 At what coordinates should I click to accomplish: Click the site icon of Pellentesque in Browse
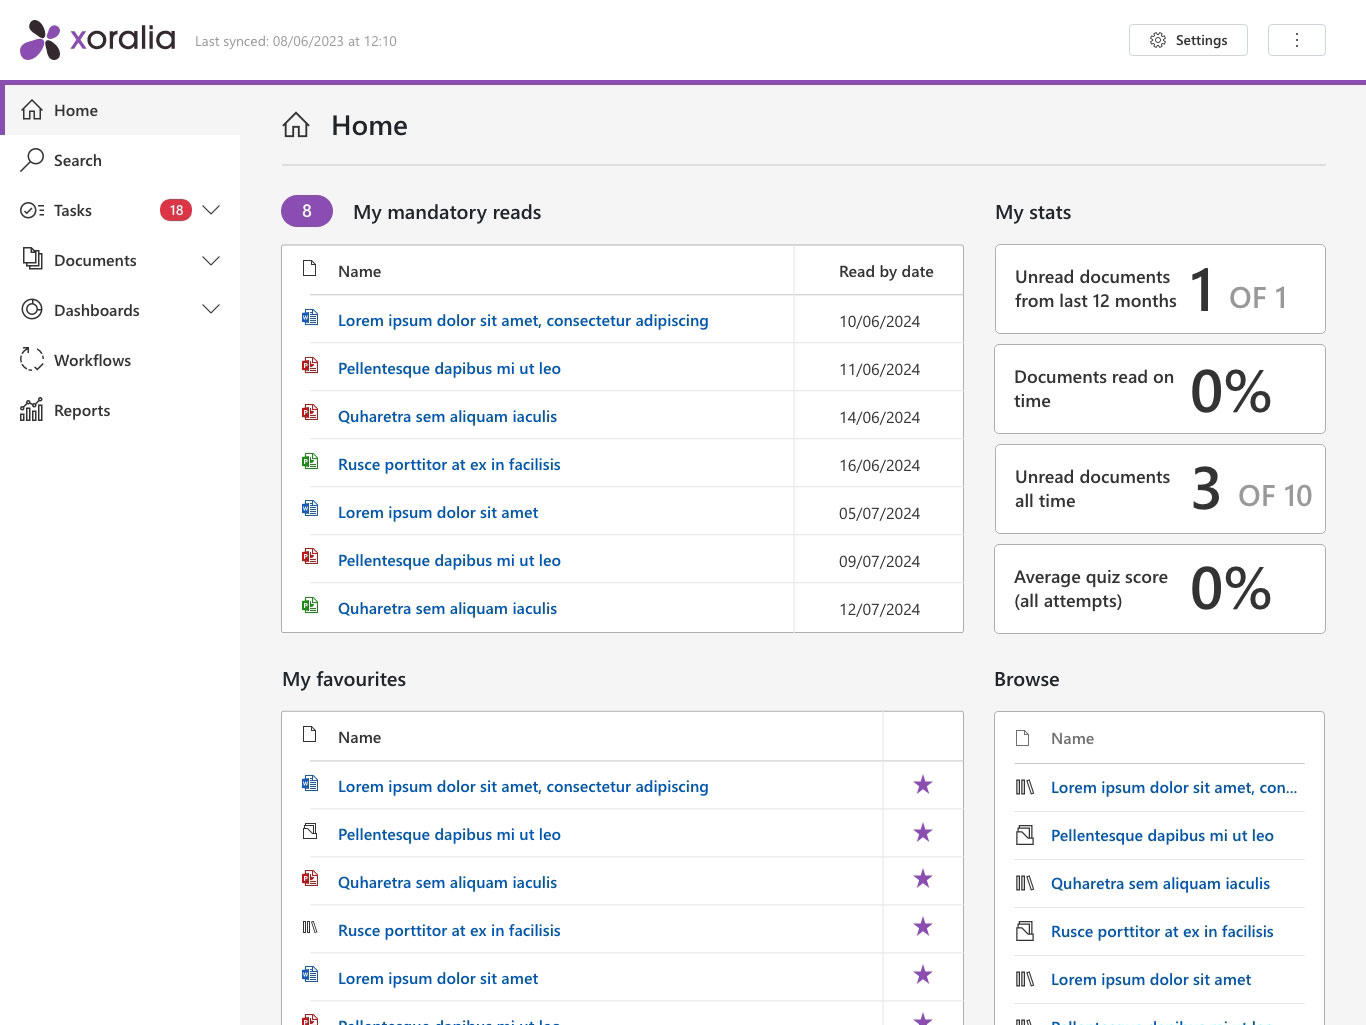(x=1024, y=836)
